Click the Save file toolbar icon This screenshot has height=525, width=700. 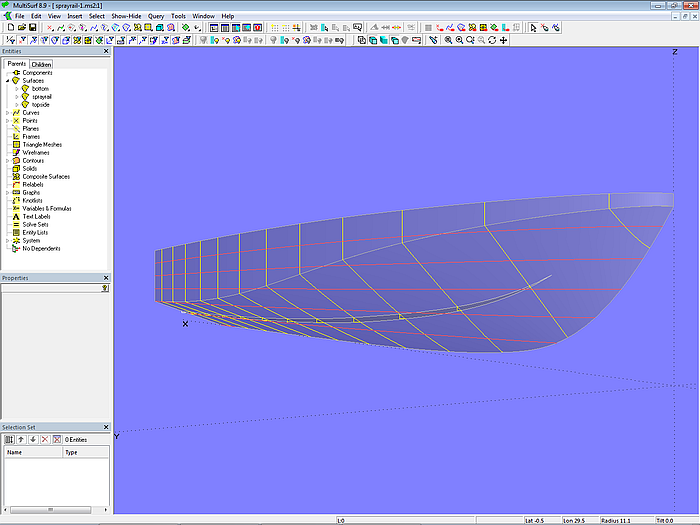[x=32, y=27]
